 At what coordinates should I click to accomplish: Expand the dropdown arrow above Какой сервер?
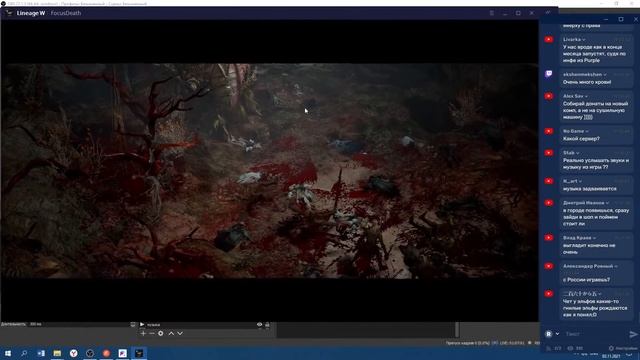point(587,131)
